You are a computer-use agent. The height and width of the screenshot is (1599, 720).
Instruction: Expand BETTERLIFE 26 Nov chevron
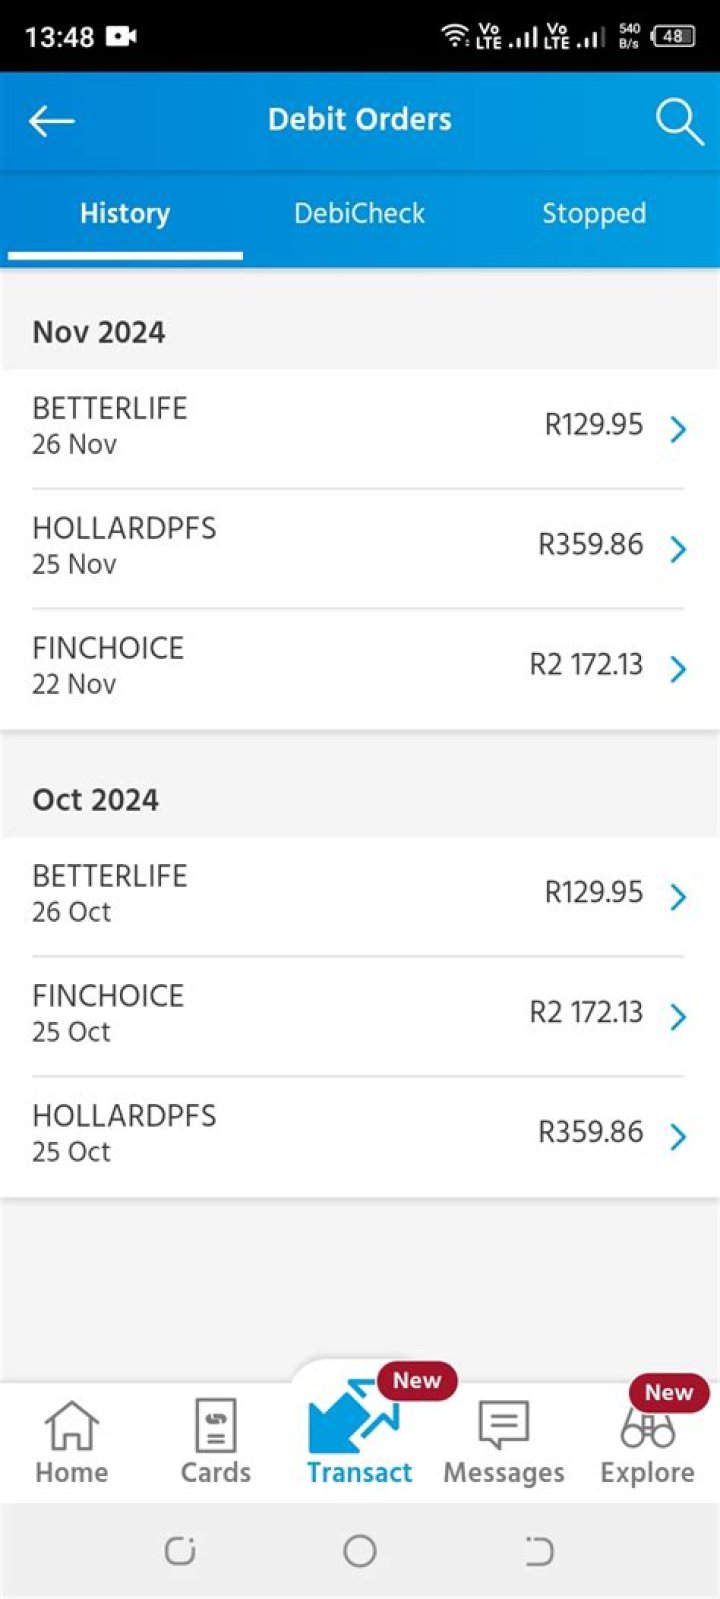(678, 429)
